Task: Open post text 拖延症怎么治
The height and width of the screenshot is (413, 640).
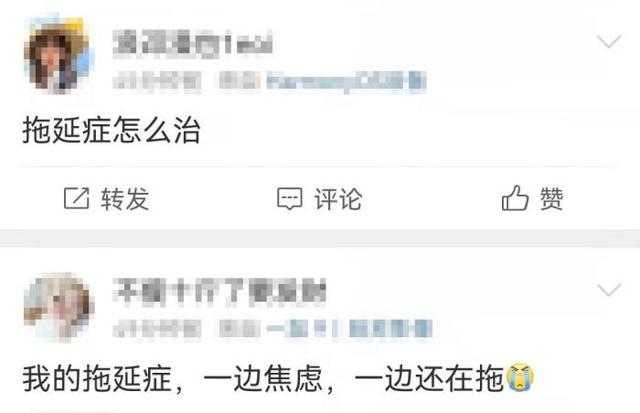Action: tap(111, 130)
